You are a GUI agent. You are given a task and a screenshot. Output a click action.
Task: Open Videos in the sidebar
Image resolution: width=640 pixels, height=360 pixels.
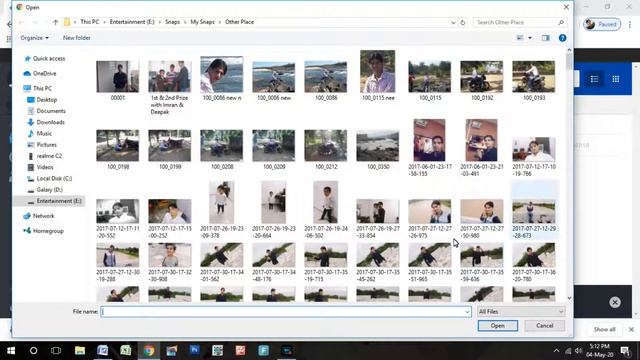40,167
